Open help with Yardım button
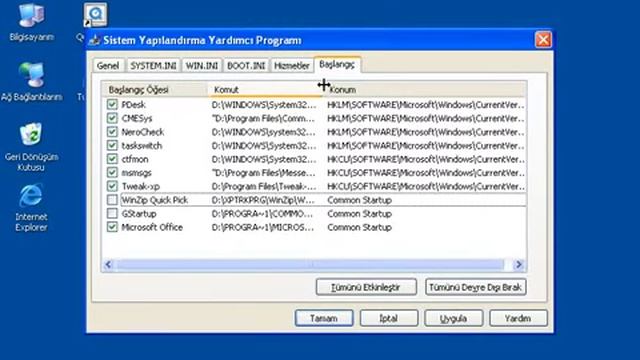 coord(518,318)
